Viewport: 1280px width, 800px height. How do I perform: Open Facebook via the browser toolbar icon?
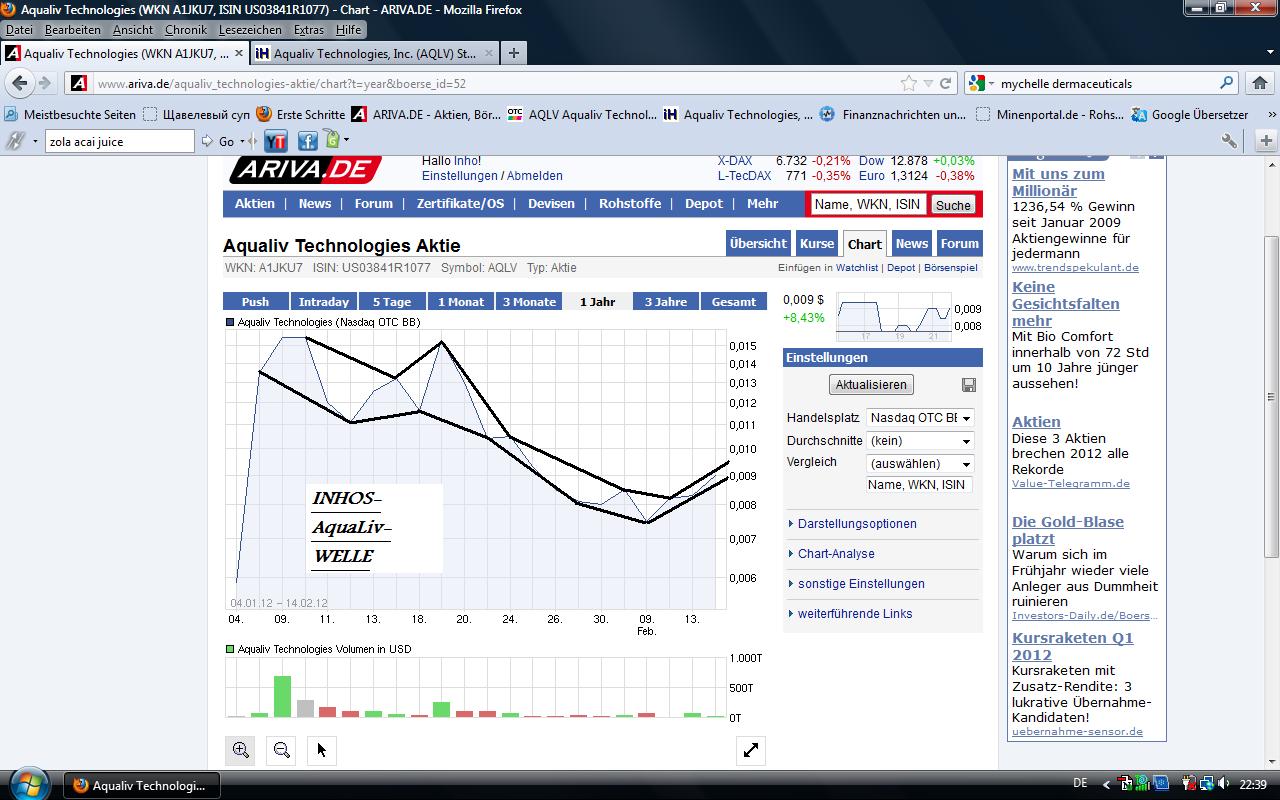[307, 141]
